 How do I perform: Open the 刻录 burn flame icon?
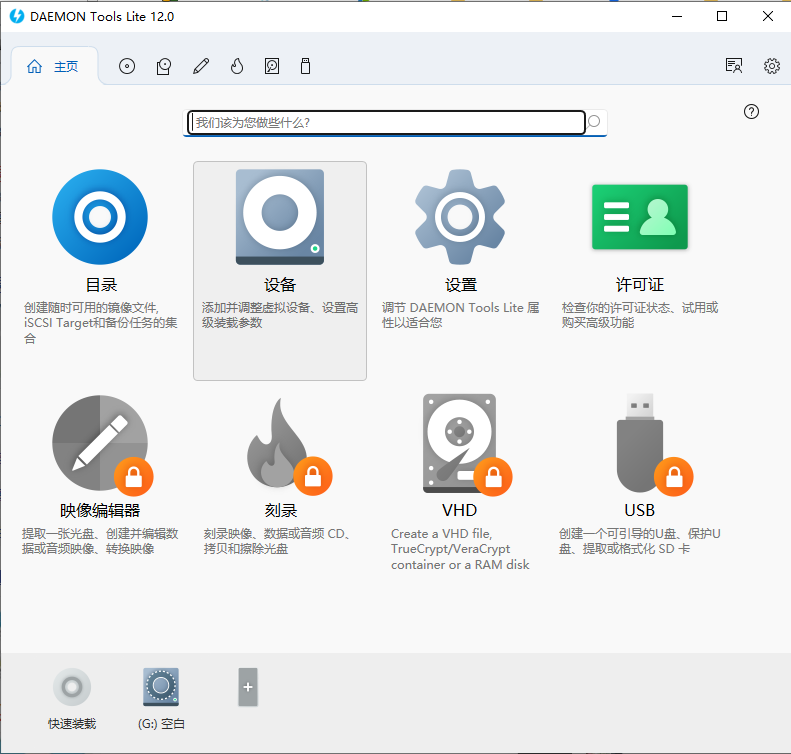click(277, 443)
